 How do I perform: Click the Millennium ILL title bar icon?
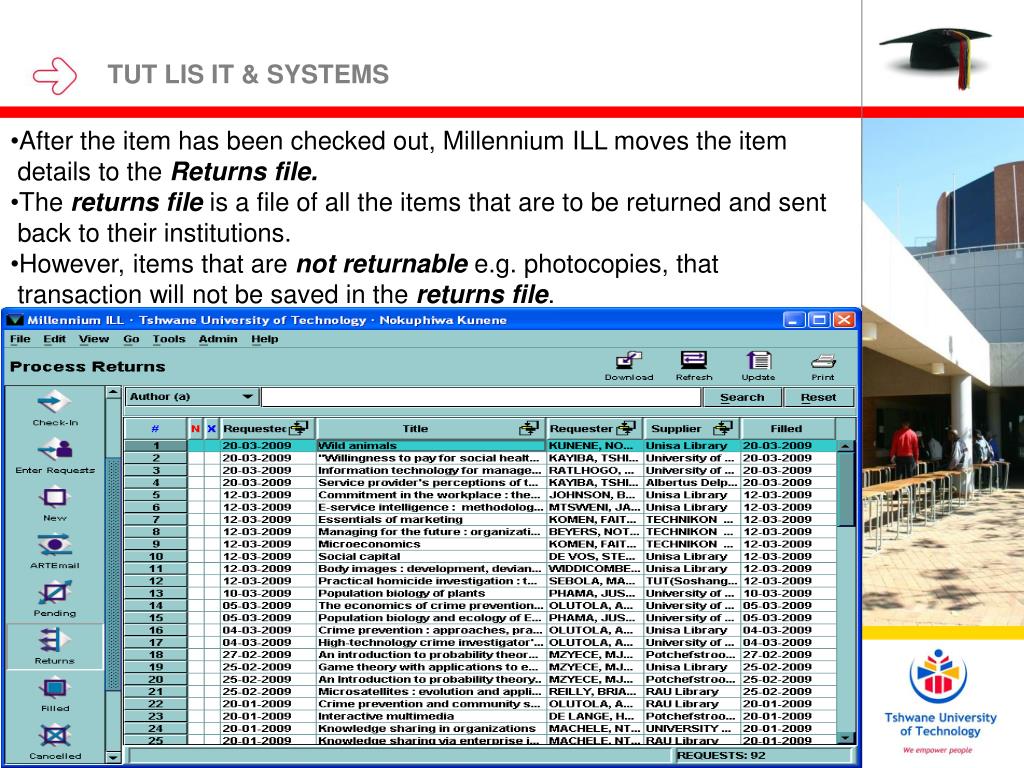pos(14,320)
